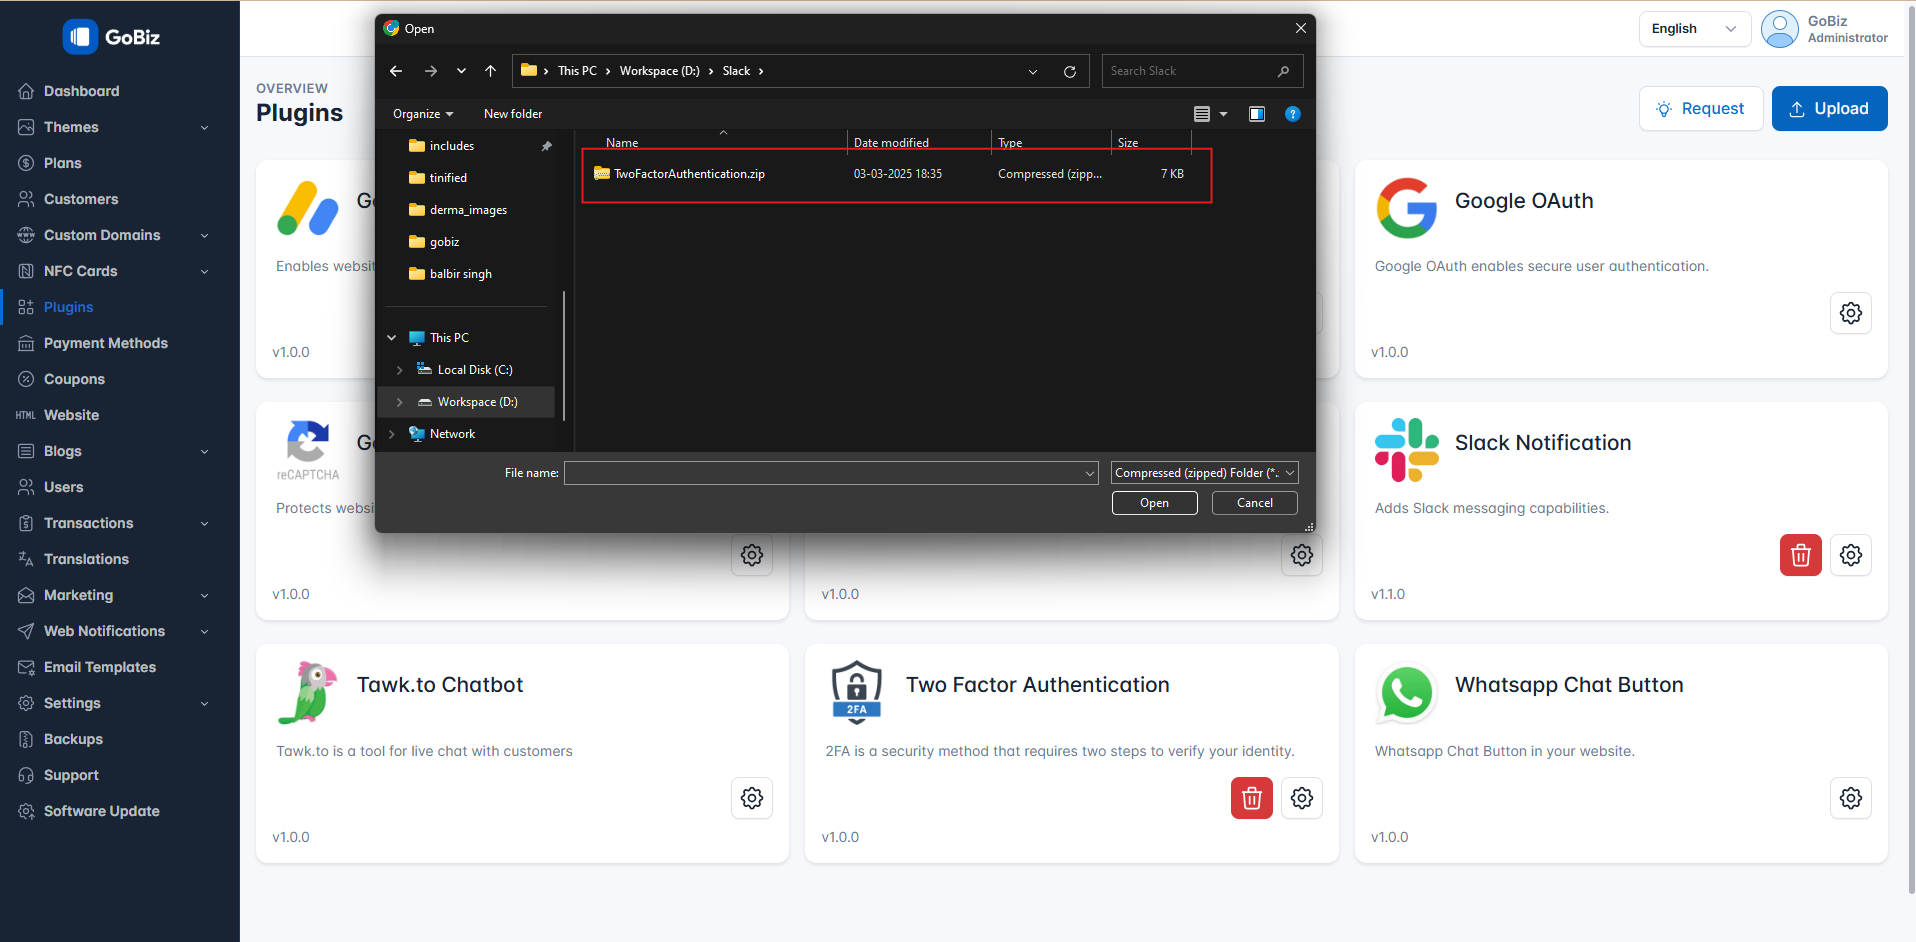The height and width of the screenshot is (942, 1916).
Task: Expand the Themes sidebar submenu
Action: click(205, 127)
